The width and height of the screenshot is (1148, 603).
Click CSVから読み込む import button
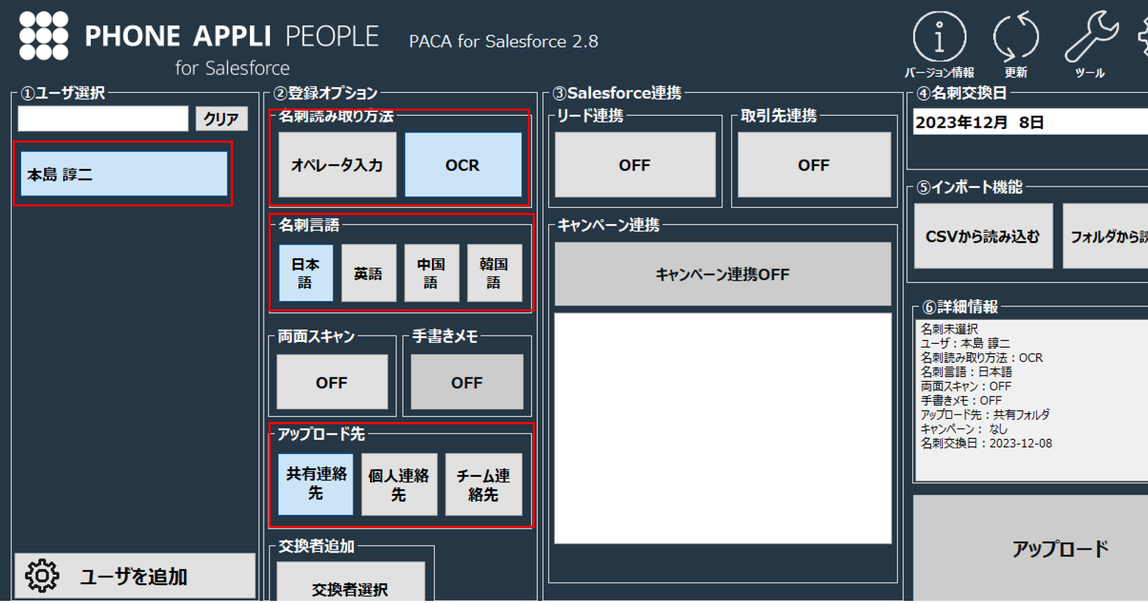[x=983, y=236]
